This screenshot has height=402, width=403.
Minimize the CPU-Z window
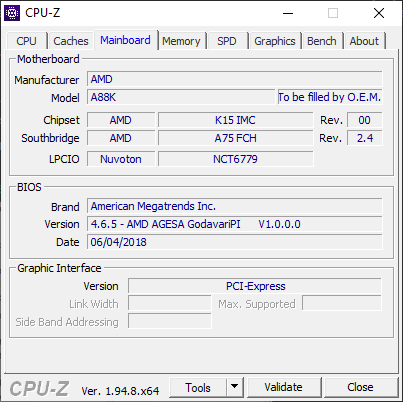coord(288,13)
